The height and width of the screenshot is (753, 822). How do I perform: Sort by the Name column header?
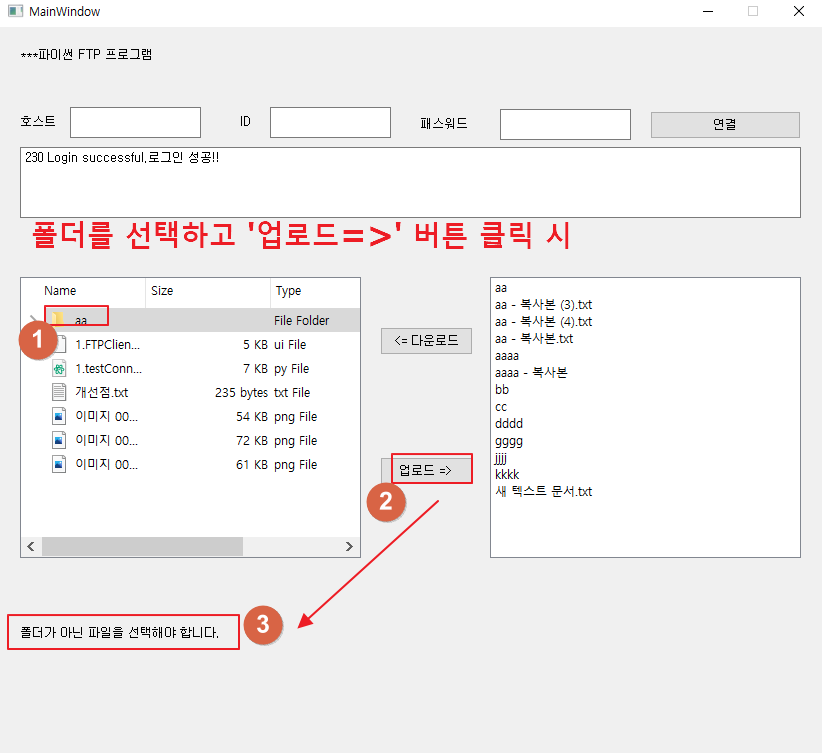60,291
